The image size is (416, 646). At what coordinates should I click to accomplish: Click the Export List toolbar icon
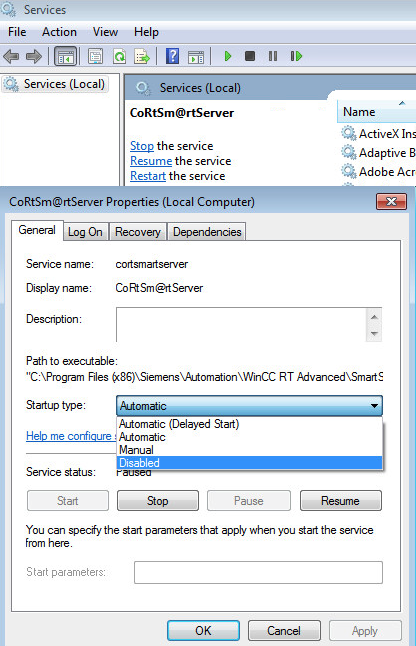pyautogui.click(x=142, y=56)
